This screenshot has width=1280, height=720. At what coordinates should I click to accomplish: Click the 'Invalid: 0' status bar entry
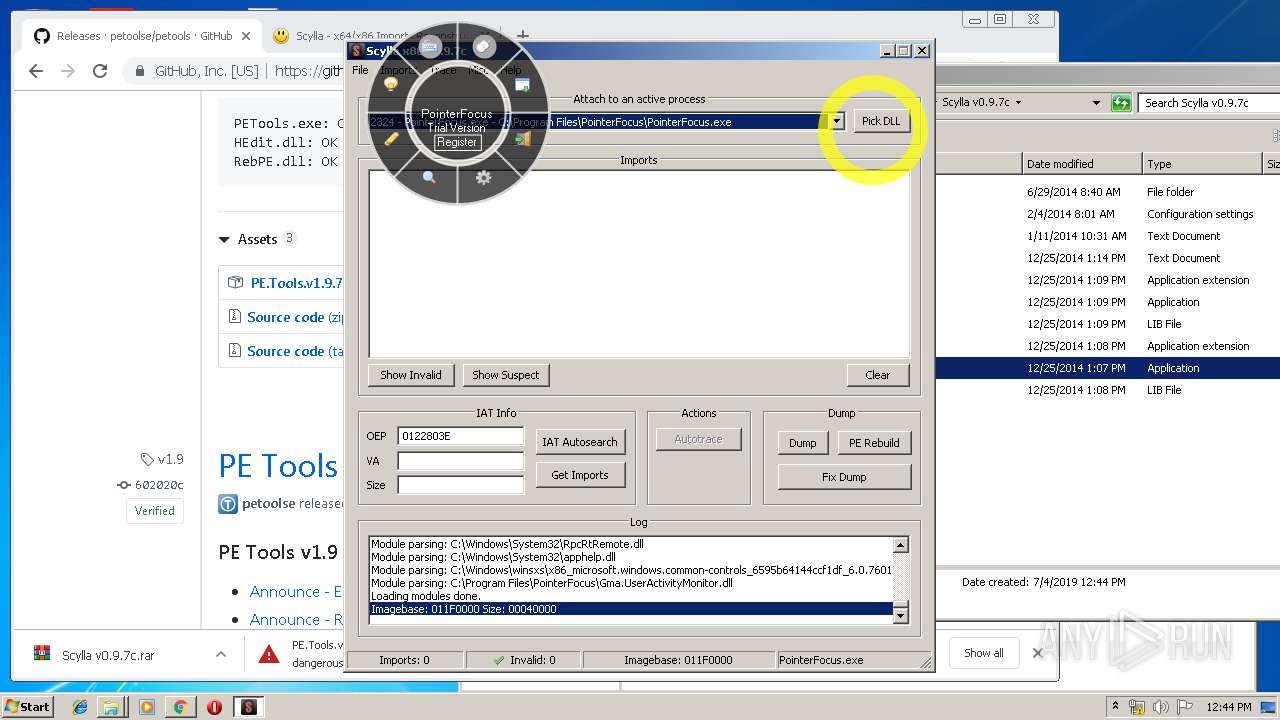[524, 660]
